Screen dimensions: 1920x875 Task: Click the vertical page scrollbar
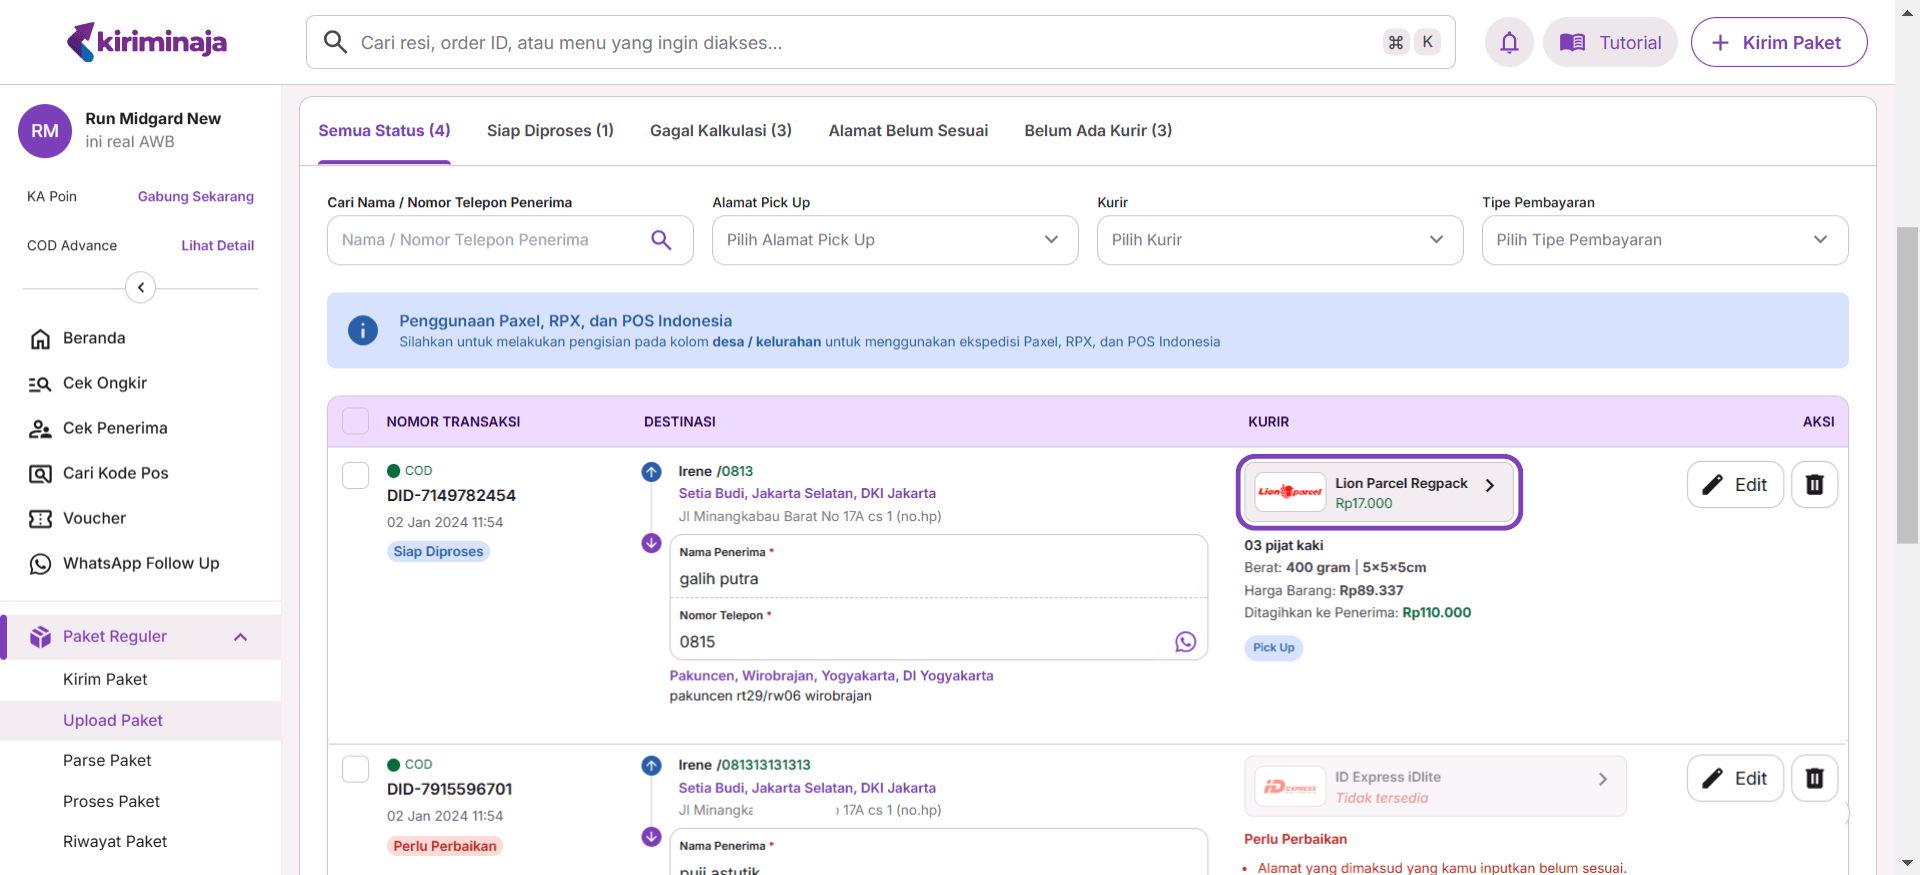1907,385
